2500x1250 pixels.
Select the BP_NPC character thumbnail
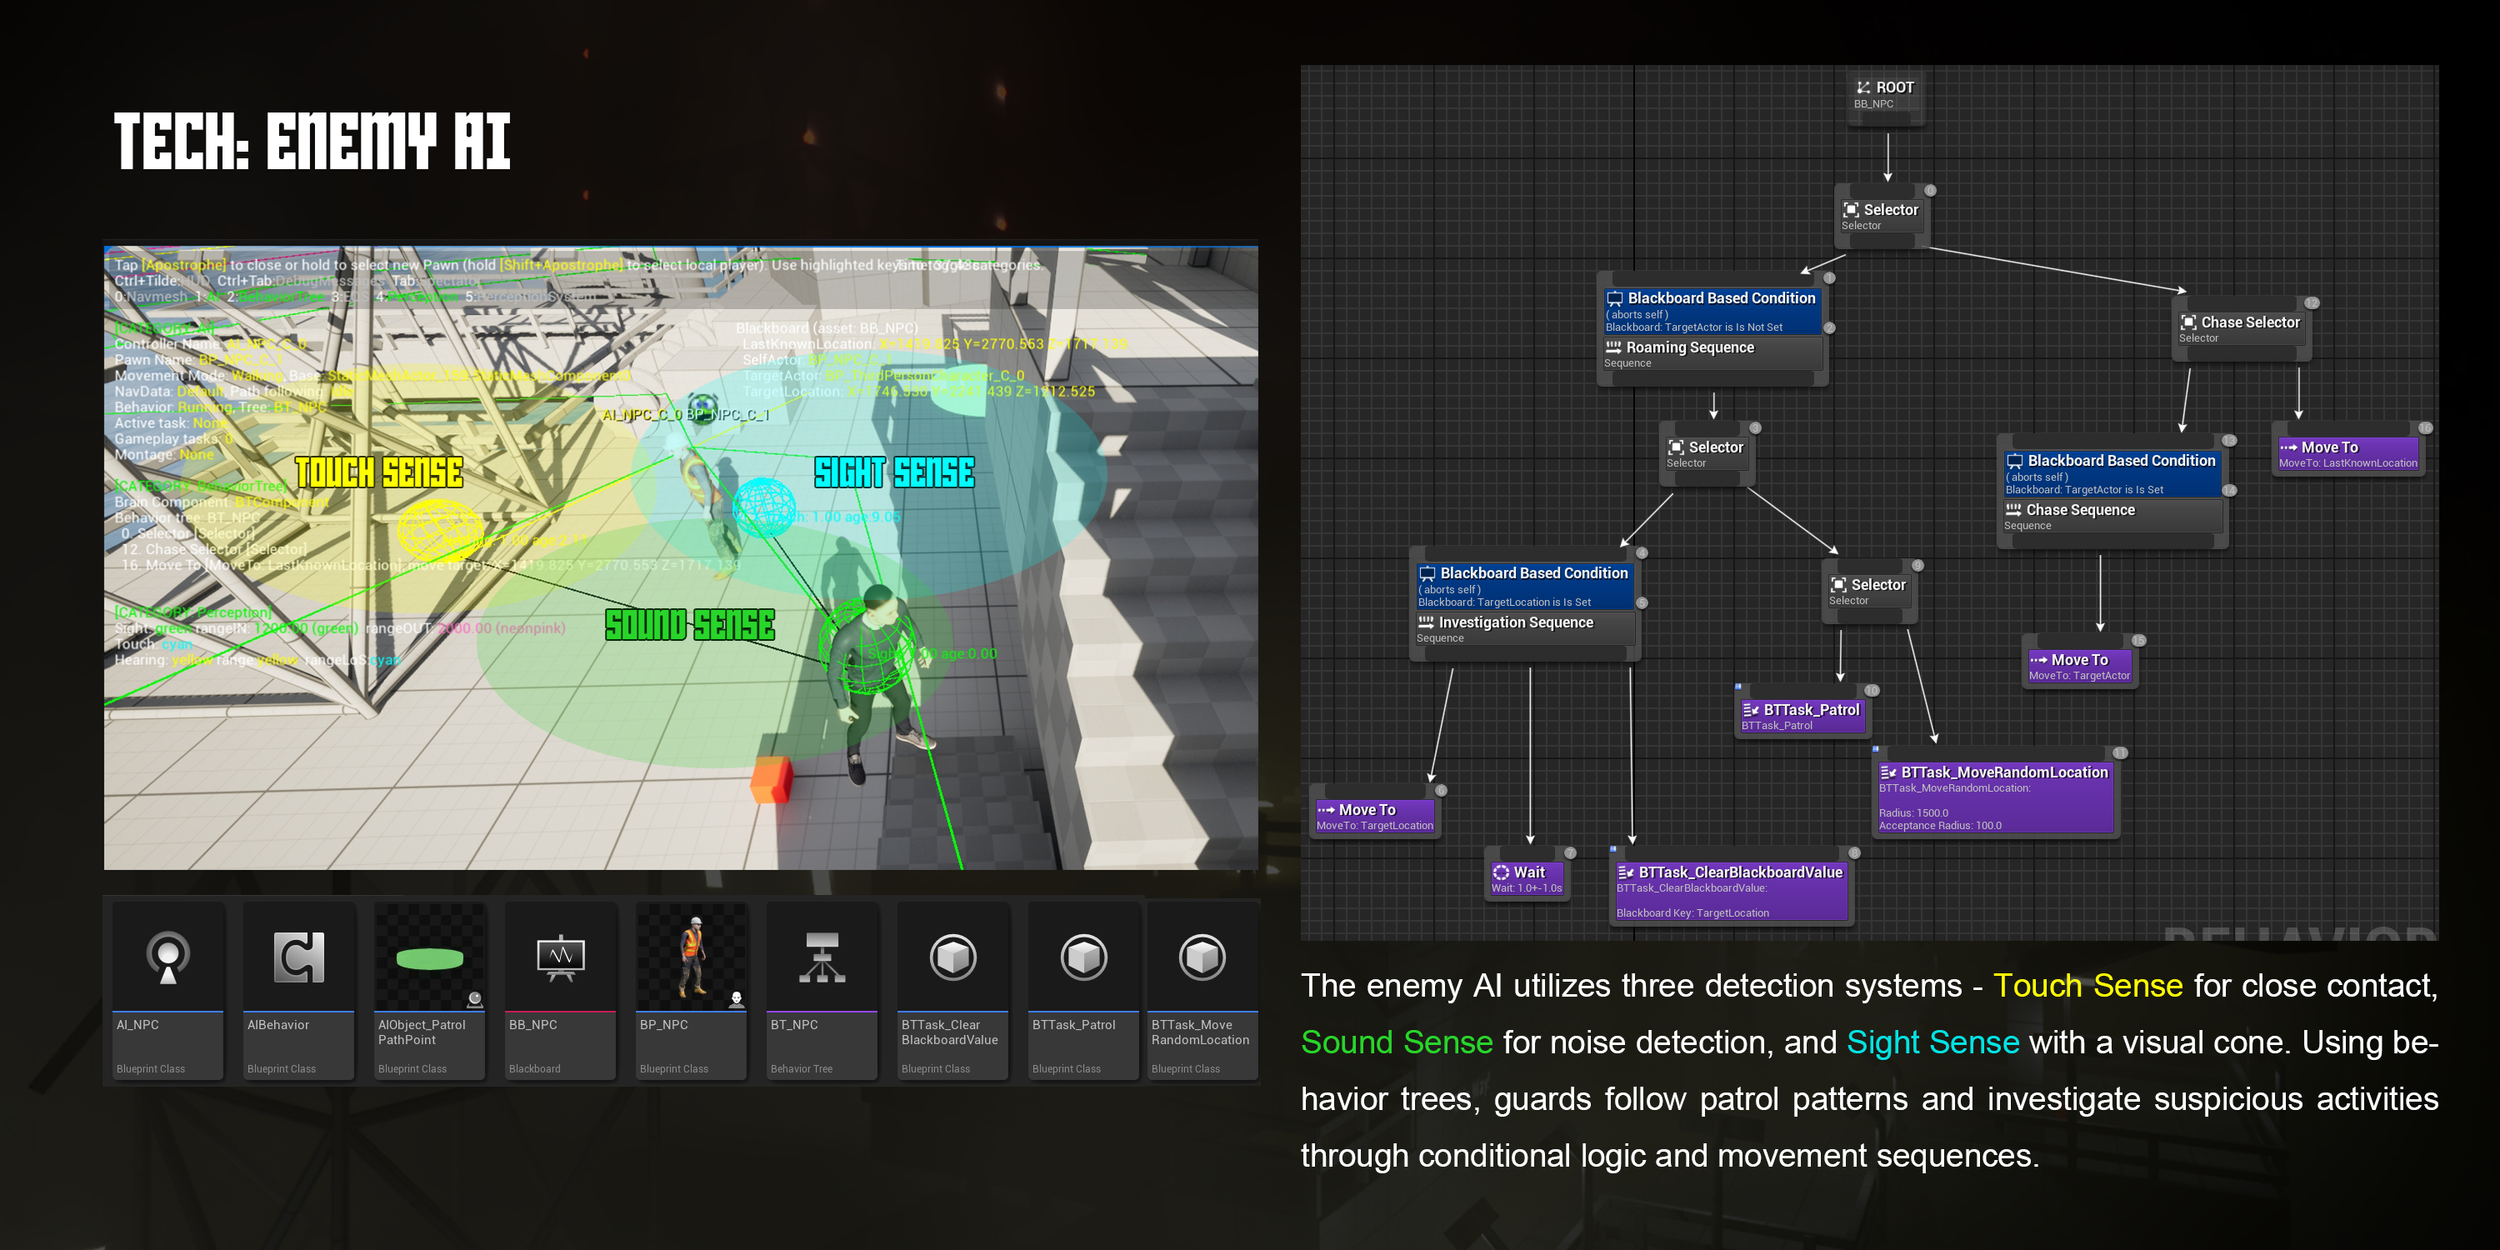(692, 958)
